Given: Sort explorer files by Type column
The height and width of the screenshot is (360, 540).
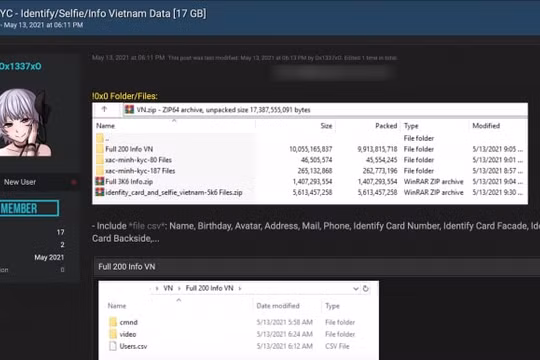Looking at the screenshot, I should [332, 306].
